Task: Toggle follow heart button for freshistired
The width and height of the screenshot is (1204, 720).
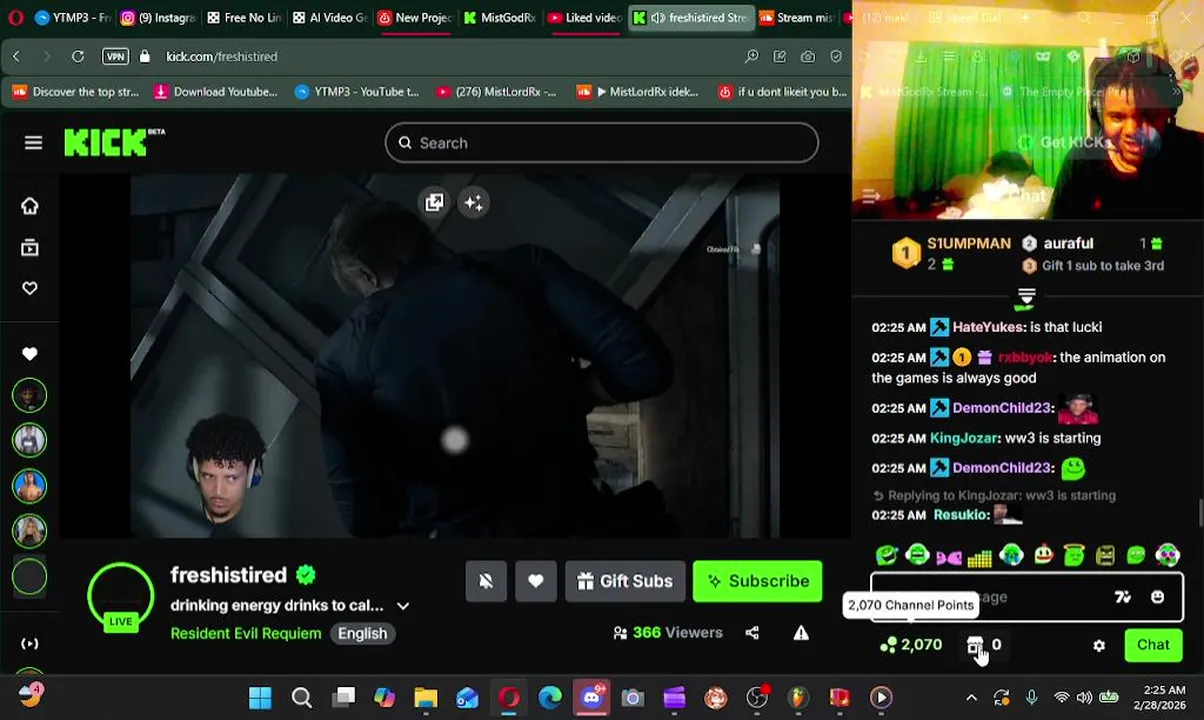Action: pyautogui.click(x=536, y=581)
